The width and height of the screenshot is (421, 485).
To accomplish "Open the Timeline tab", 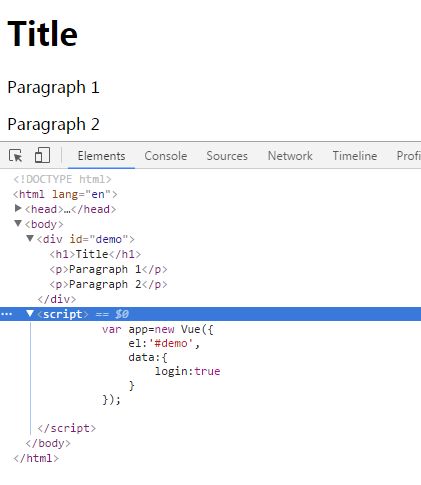I will point(355,156).
